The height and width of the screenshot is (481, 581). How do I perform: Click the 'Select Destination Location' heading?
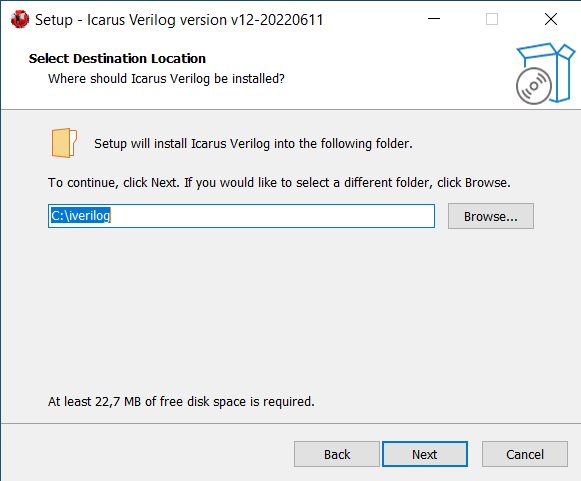pos(117,59)
